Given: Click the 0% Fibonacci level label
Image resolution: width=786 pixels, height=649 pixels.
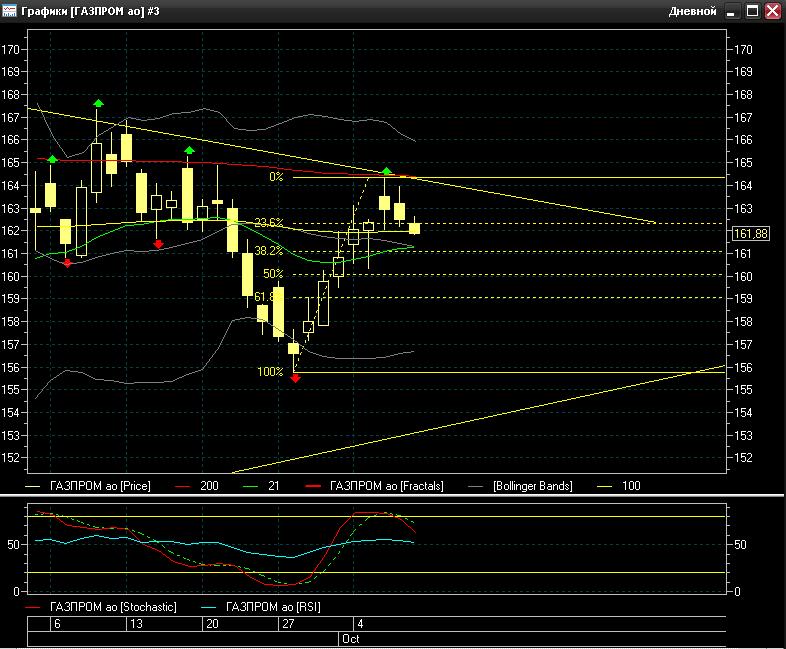Looking at the screenshot, I should click(276, 177).
